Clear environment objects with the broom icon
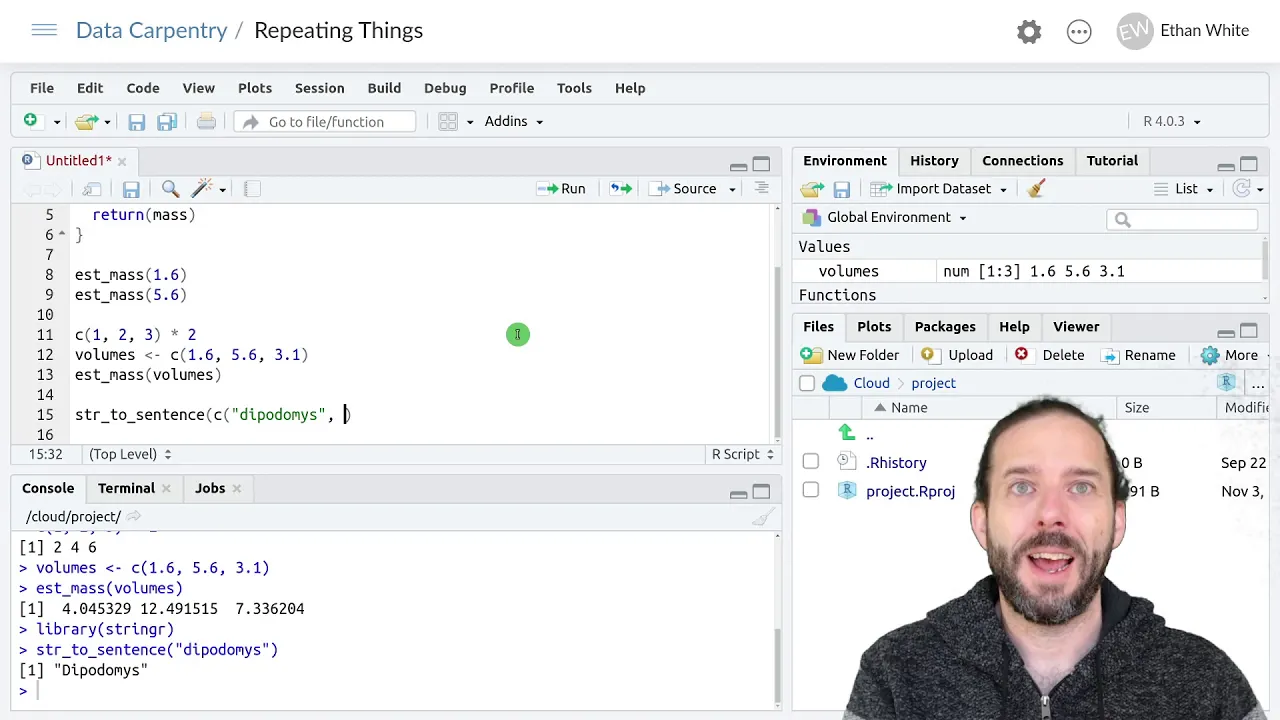The height and width of the screenshot is (720, 1280). coord(1036,189)
